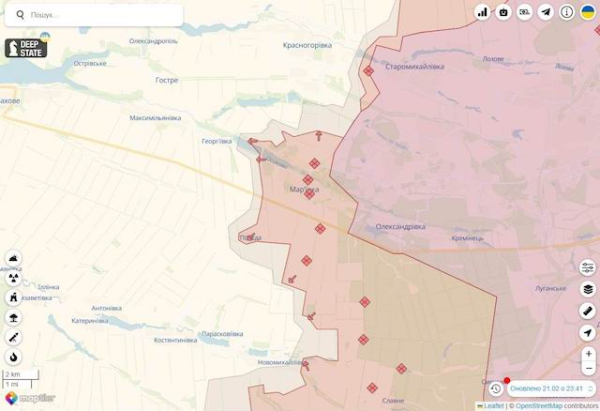
Task: Switch language via Ukrainian flag button
Action: 587,12
